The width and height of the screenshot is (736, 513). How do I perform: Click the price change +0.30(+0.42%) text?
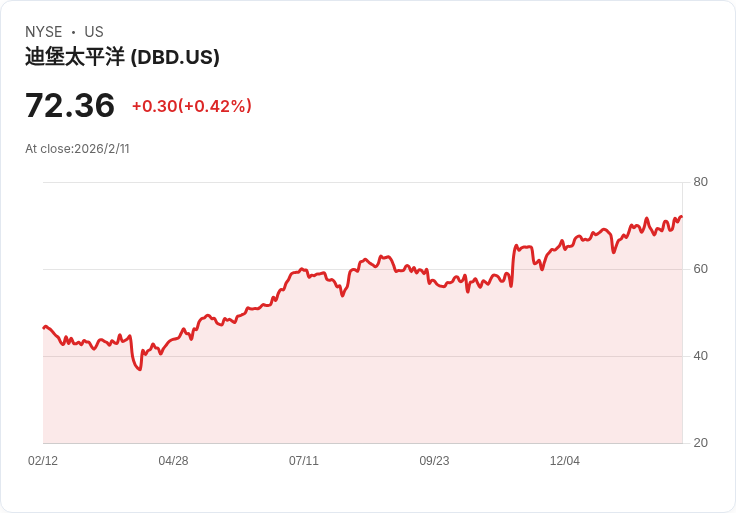pos(192,106)
